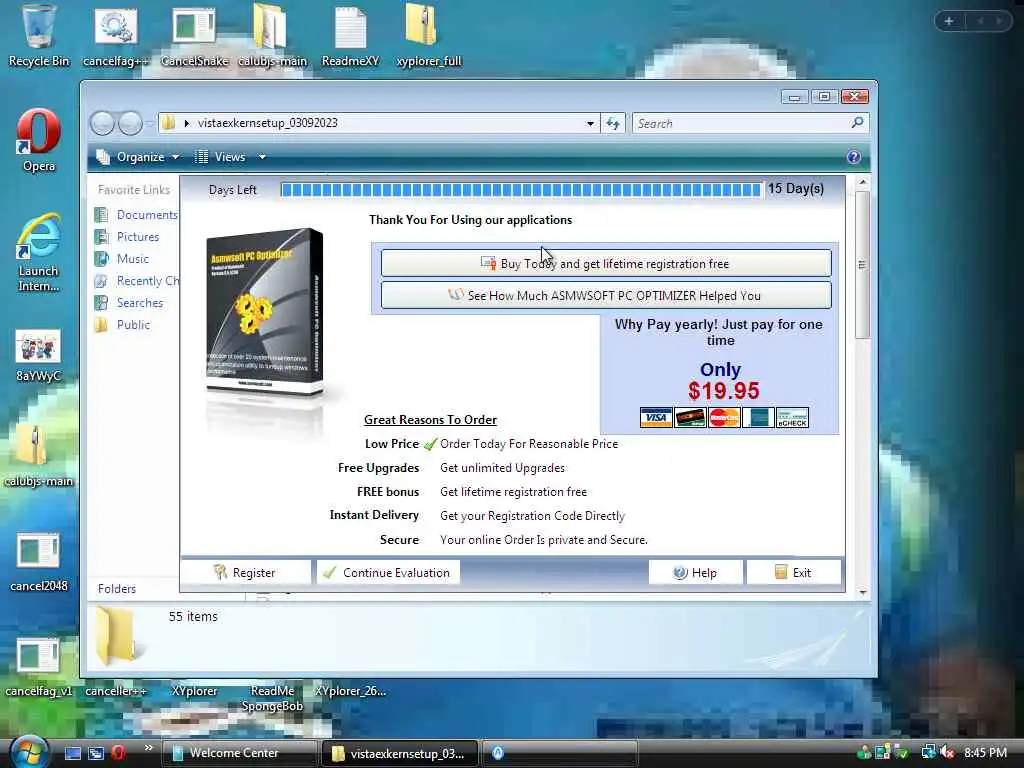Click the network tray icon
The image size is (1024, 768).
pos(927,753)
